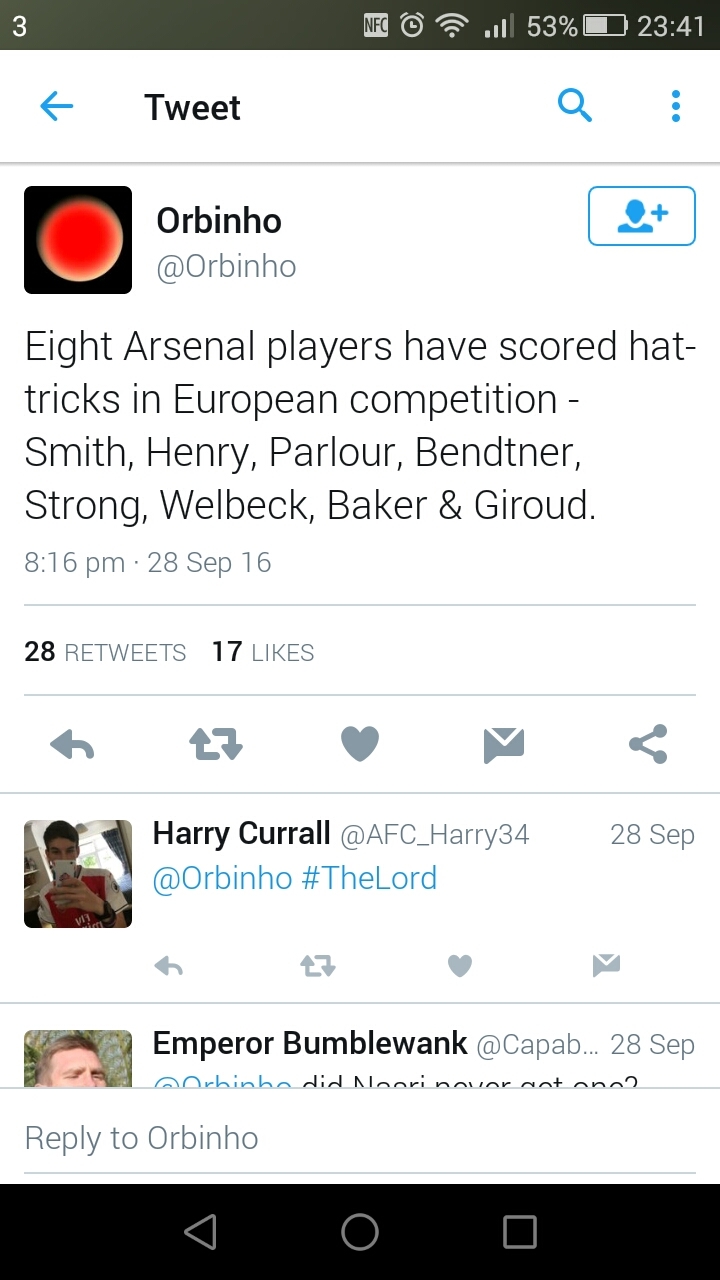The height and width of the screenshot is (1280, 720).
Task: Follow Orbinho with the add-user button
Action: 641,216
